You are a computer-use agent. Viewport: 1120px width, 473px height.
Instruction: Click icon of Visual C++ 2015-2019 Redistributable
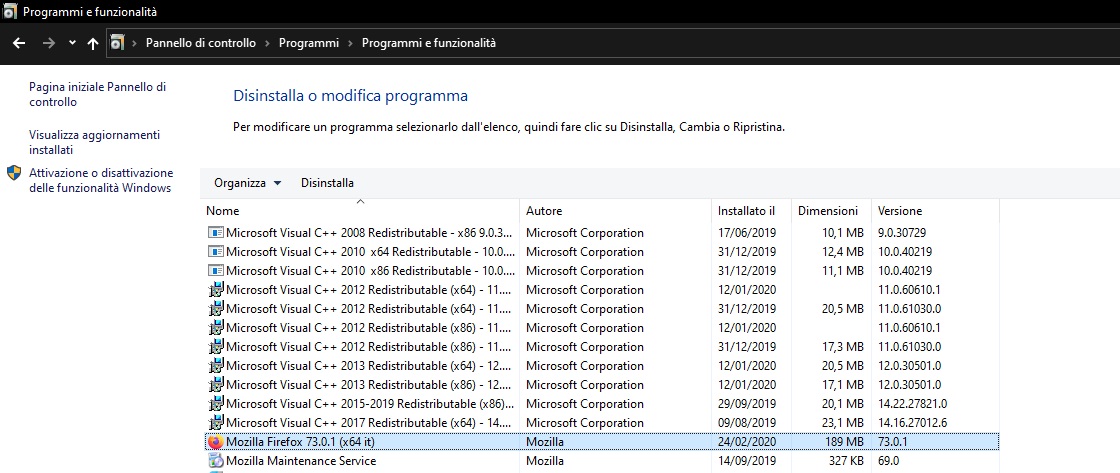(x=216, y=404)
